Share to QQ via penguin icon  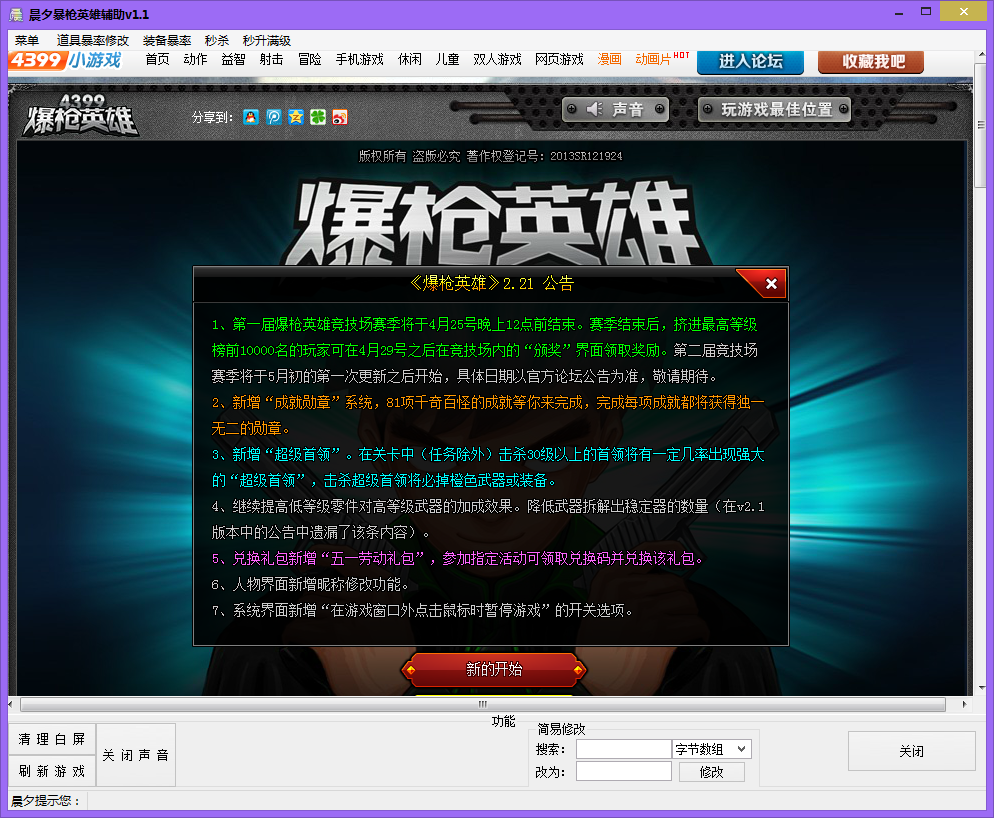pos(251,117)
